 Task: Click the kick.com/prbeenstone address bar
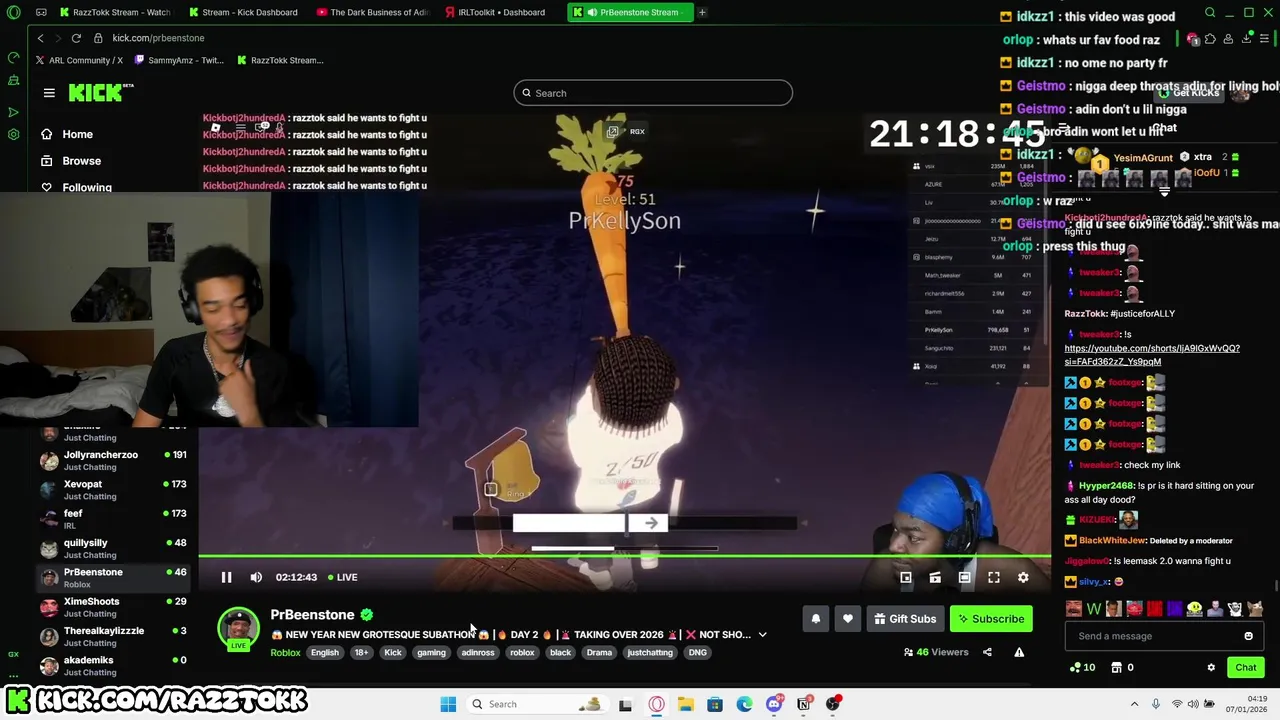tap(158, 38)
